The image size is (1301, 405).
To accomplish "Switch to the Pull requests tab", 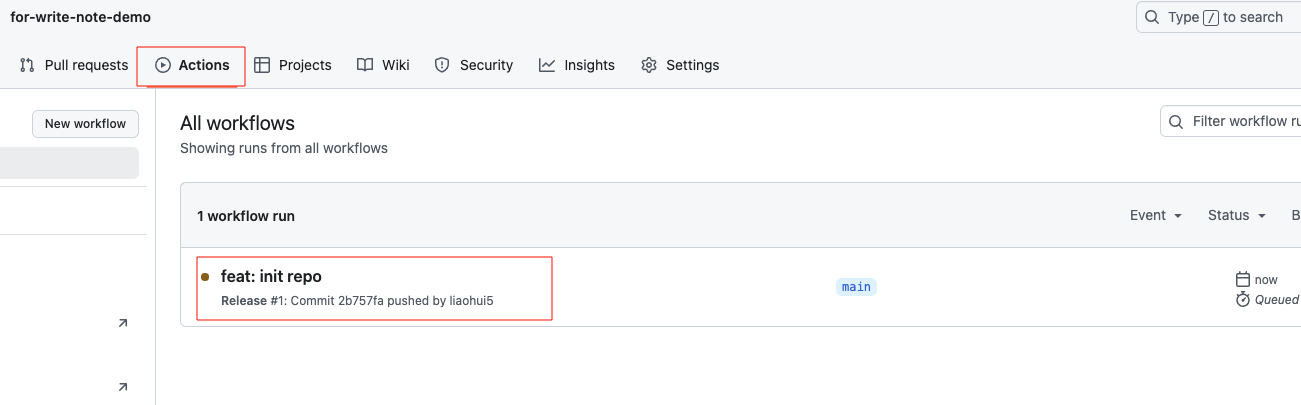I will (x=75, y=65).
